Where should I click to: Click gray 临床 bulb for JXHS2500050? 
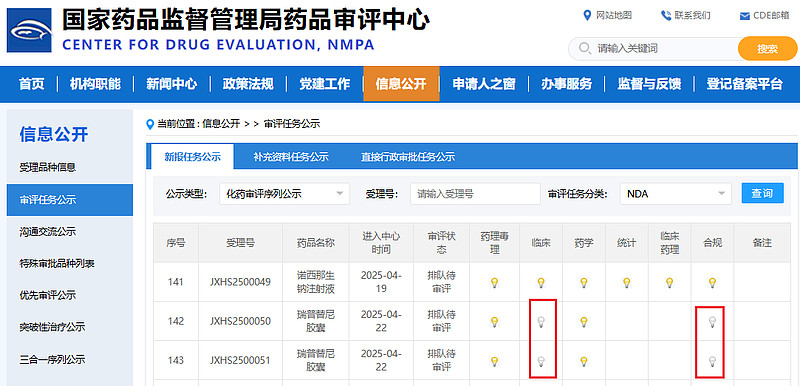click(541, 322)
